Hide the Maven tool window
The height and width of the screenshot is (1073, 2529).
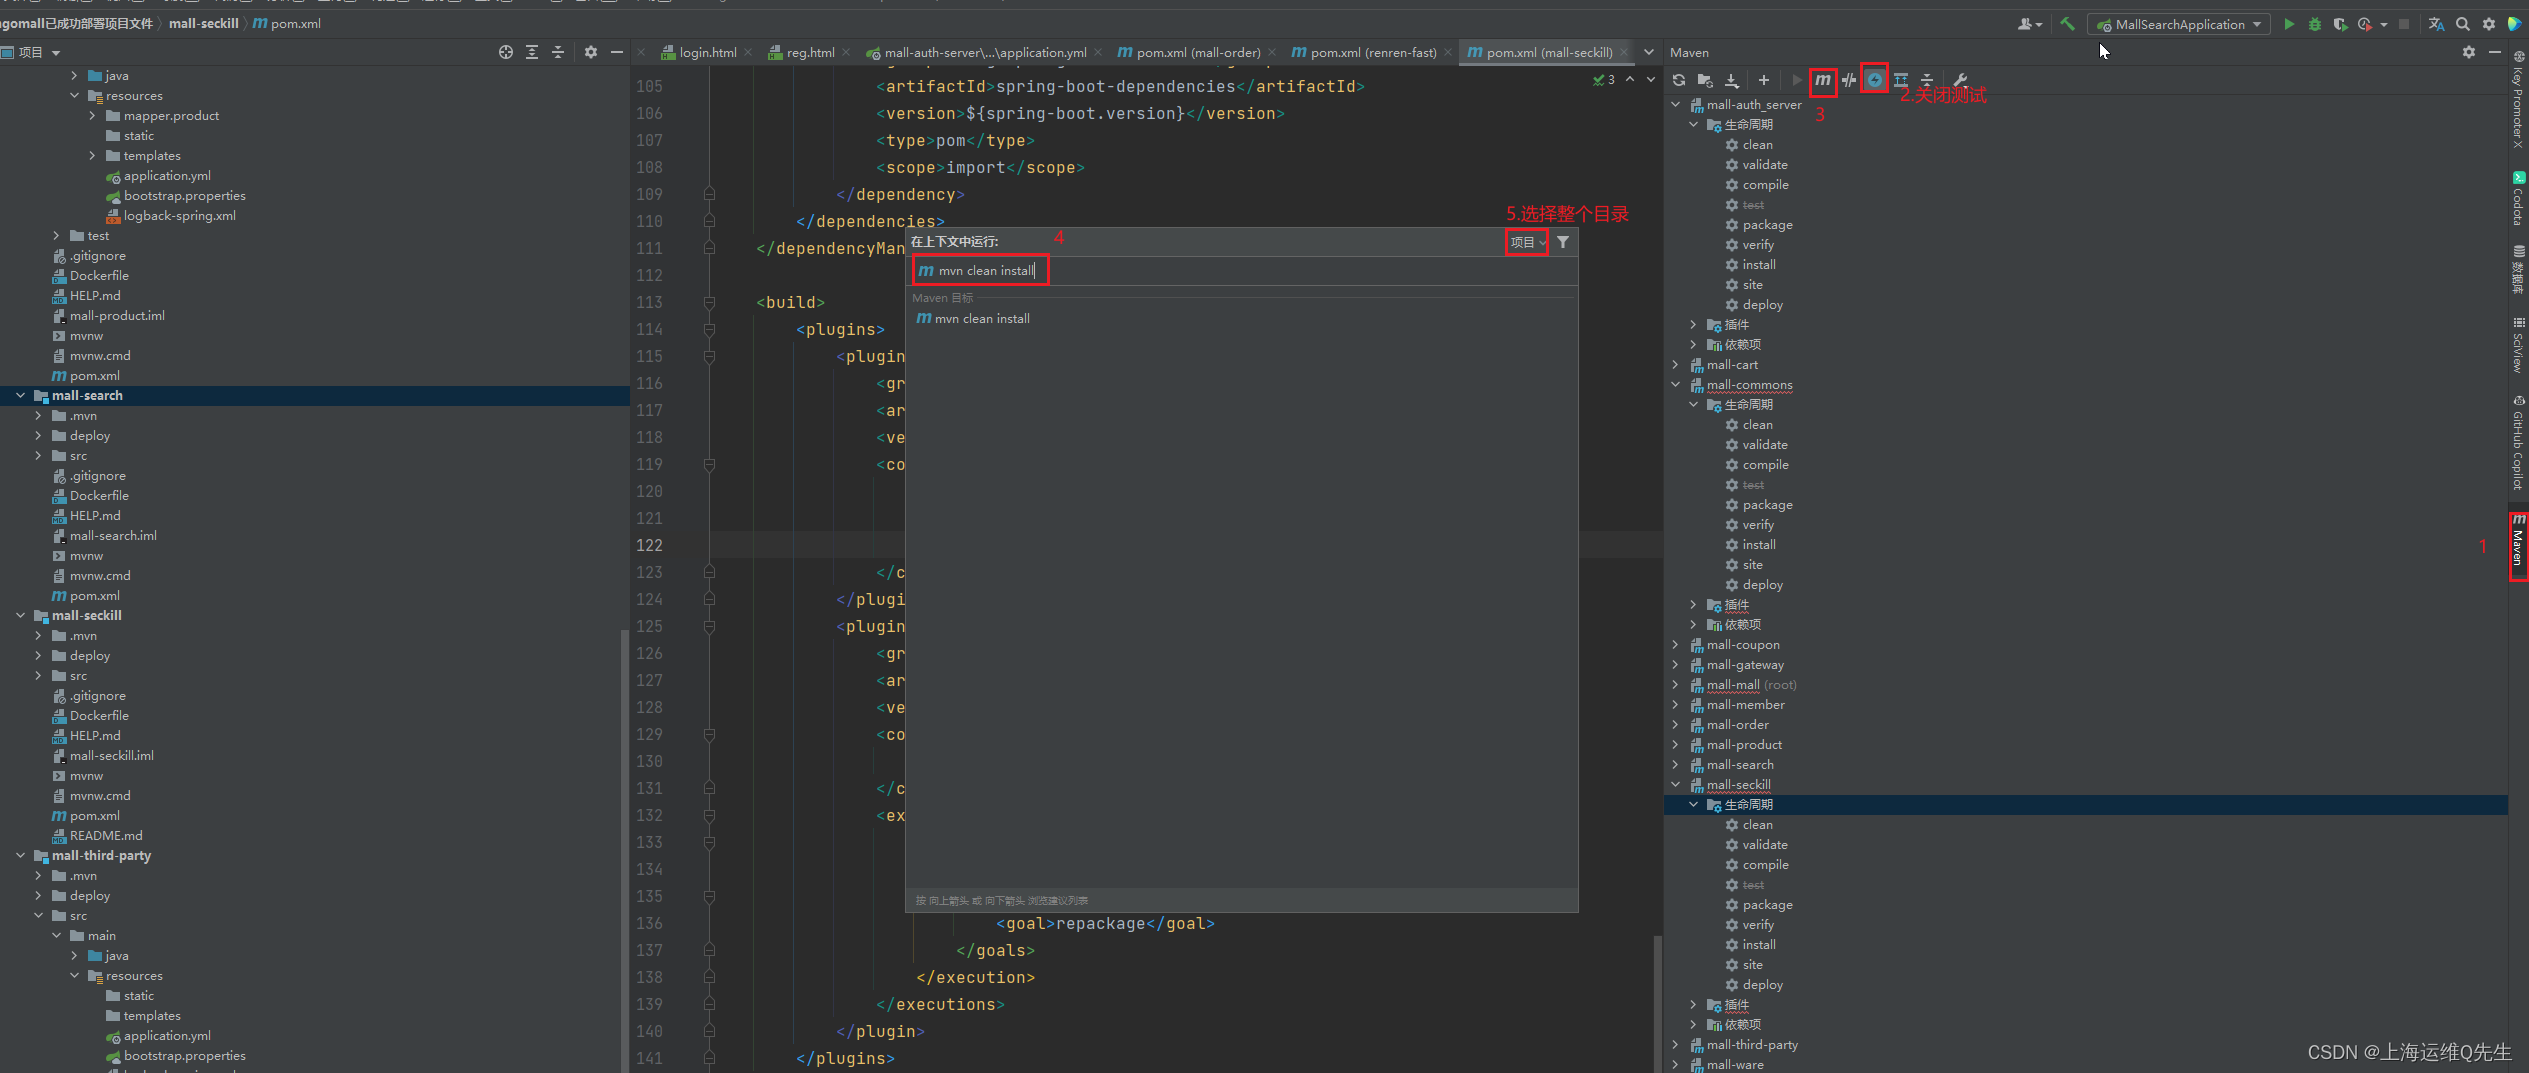[2495, 52]
